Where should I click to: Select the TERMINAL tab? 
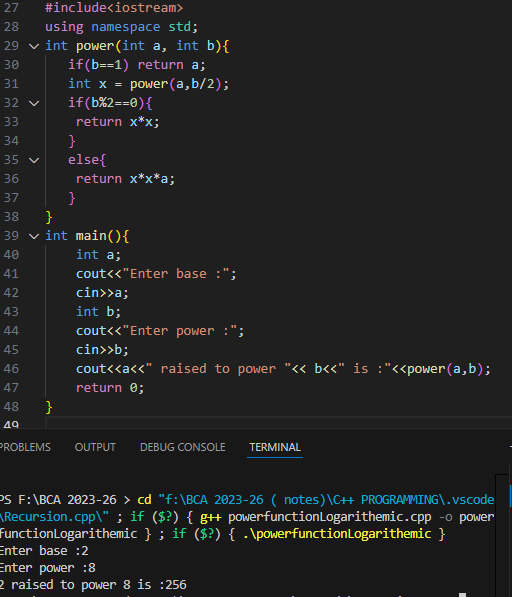[275, 447]
